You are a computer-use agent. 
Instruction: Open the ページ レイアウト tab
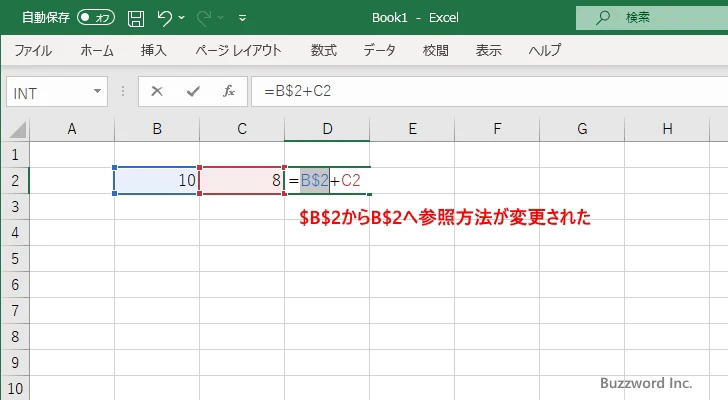(x=238, y=50)
